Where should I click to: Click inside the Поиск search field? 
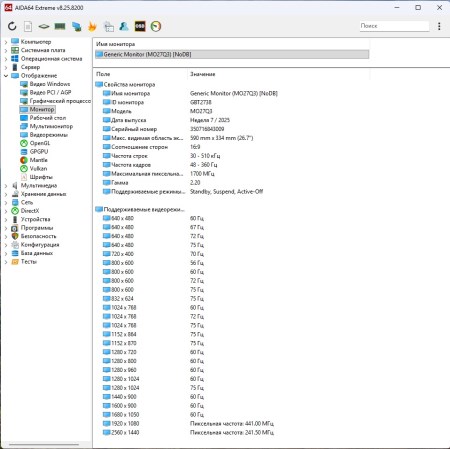pyautogui.click(x=394, y=26)
